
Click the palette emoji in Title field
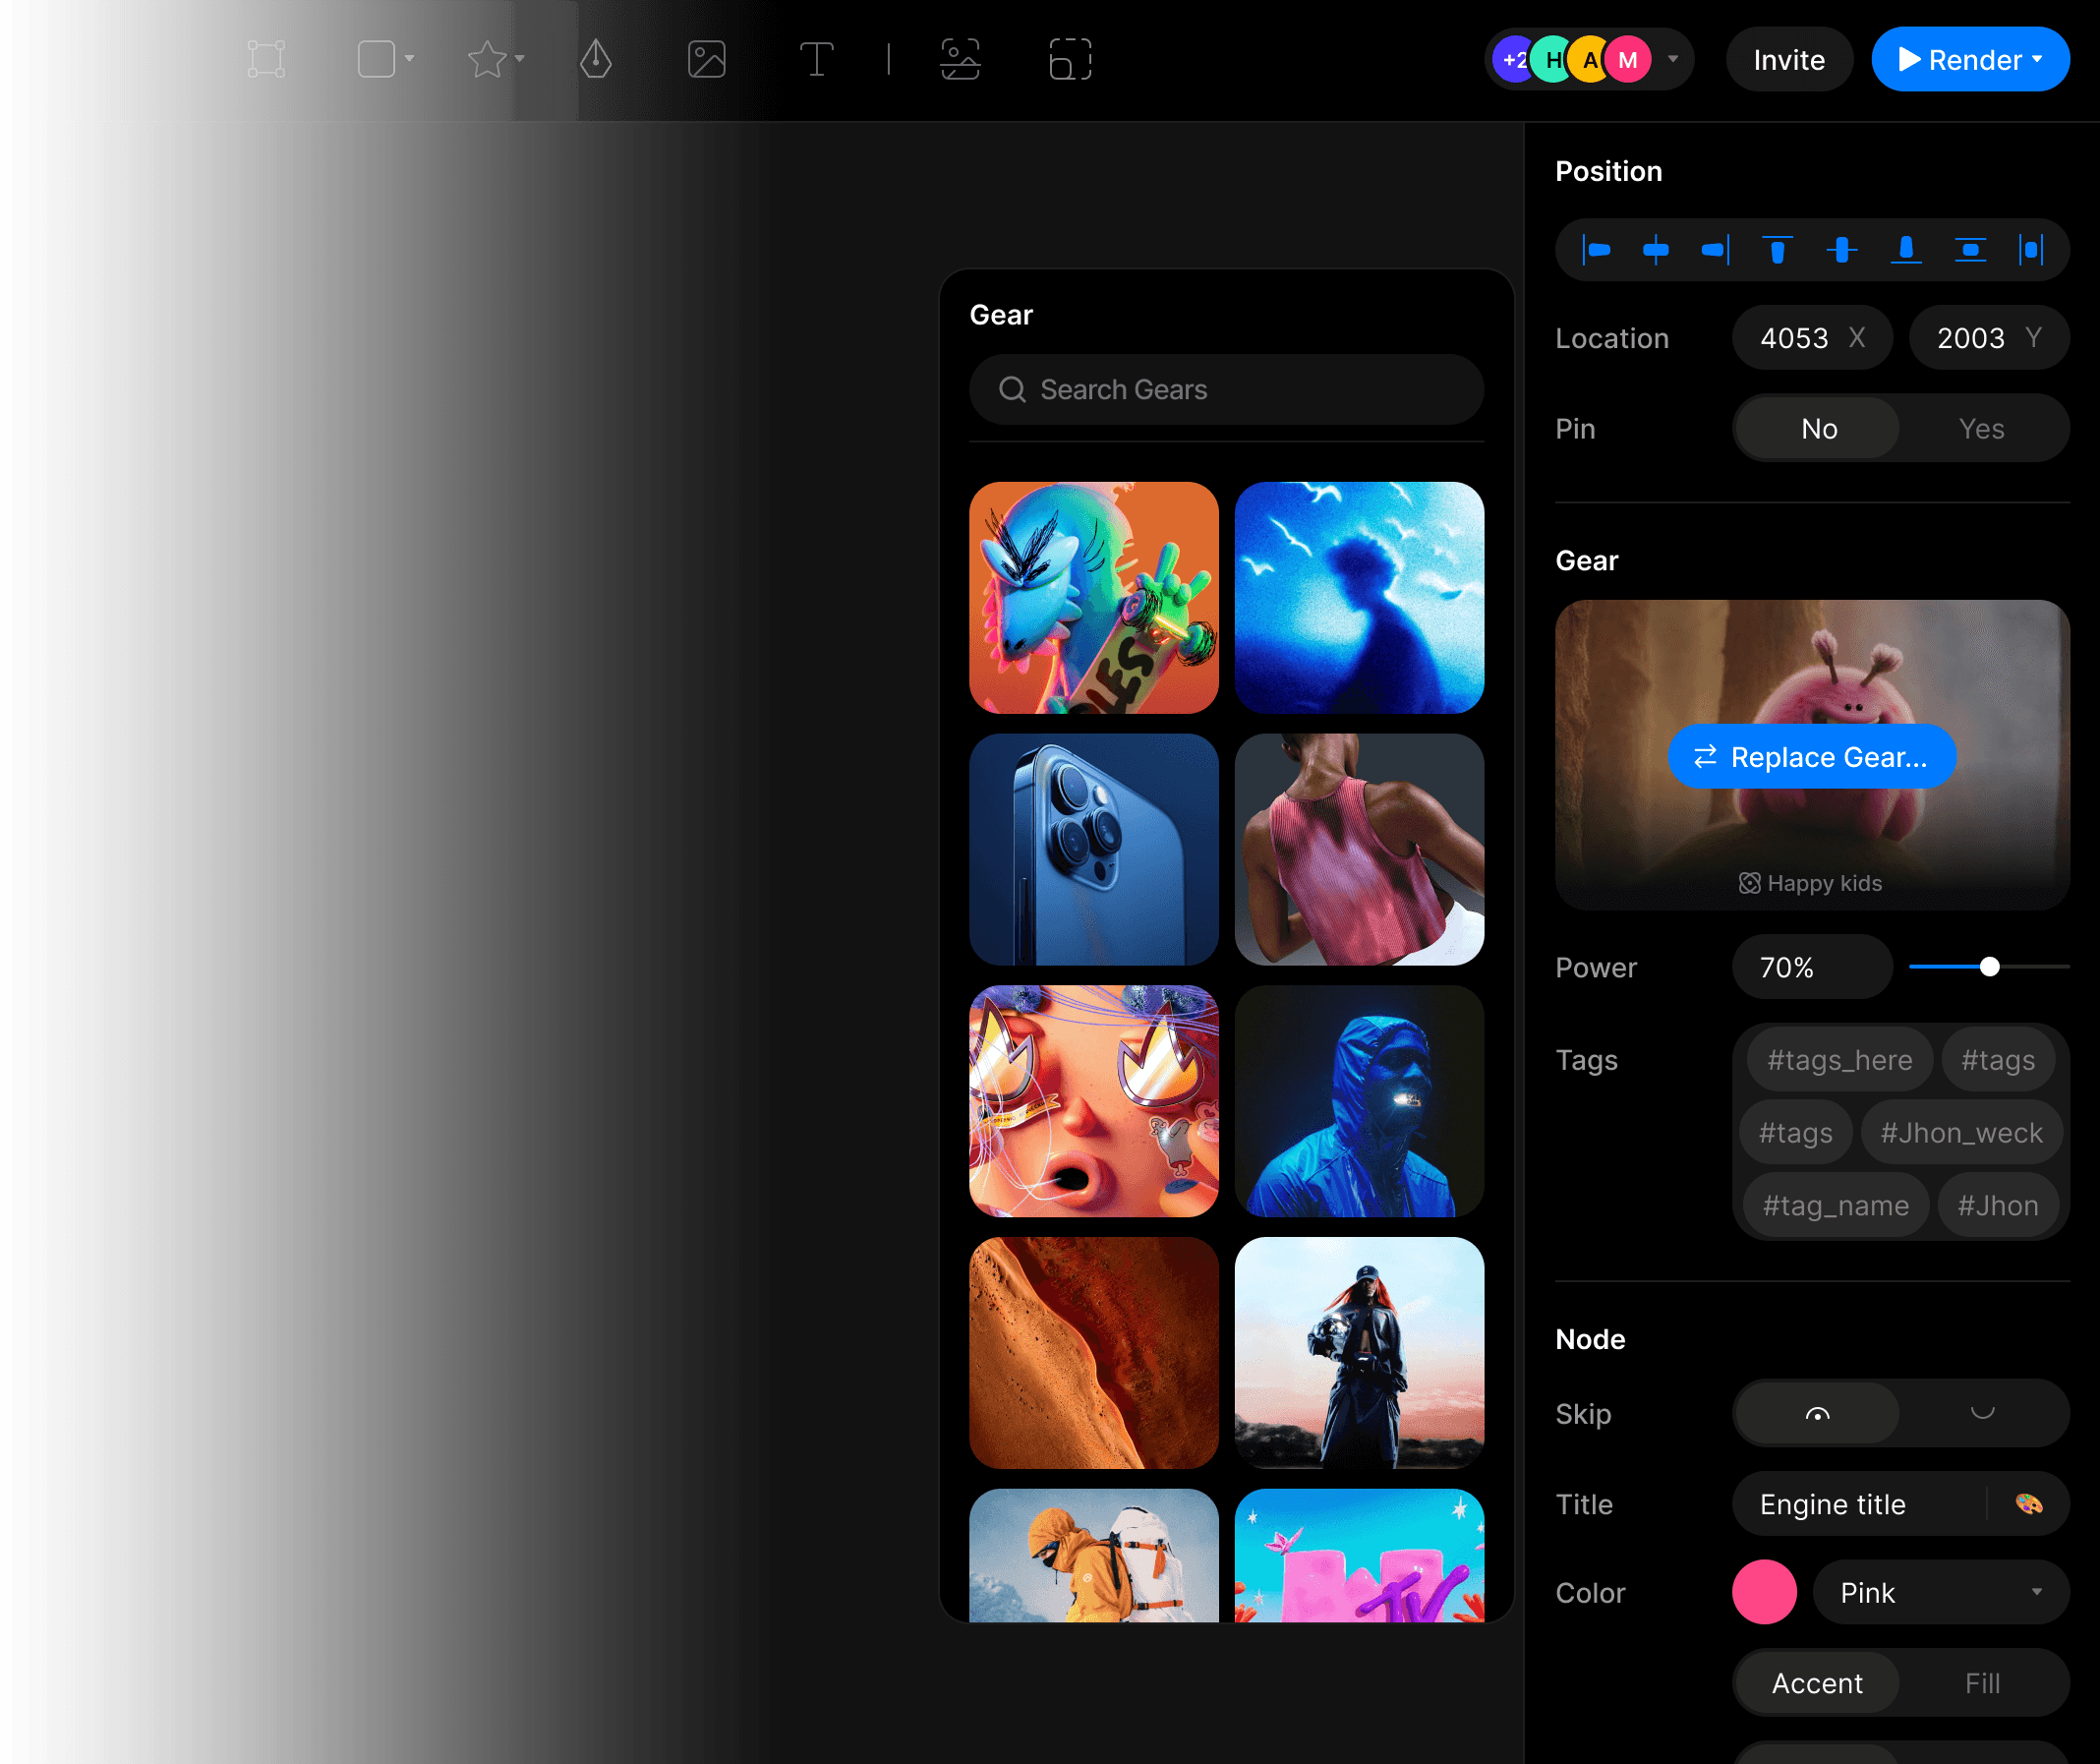[2029, 1504]
